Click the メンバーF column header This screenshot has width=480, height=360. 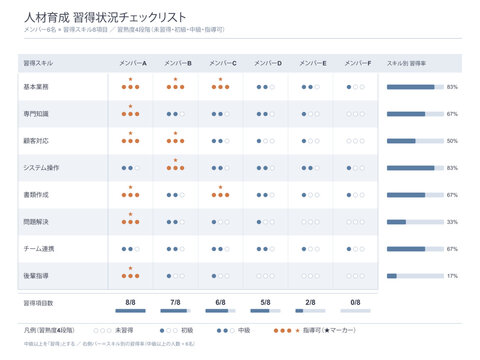[x=358, y=63]
